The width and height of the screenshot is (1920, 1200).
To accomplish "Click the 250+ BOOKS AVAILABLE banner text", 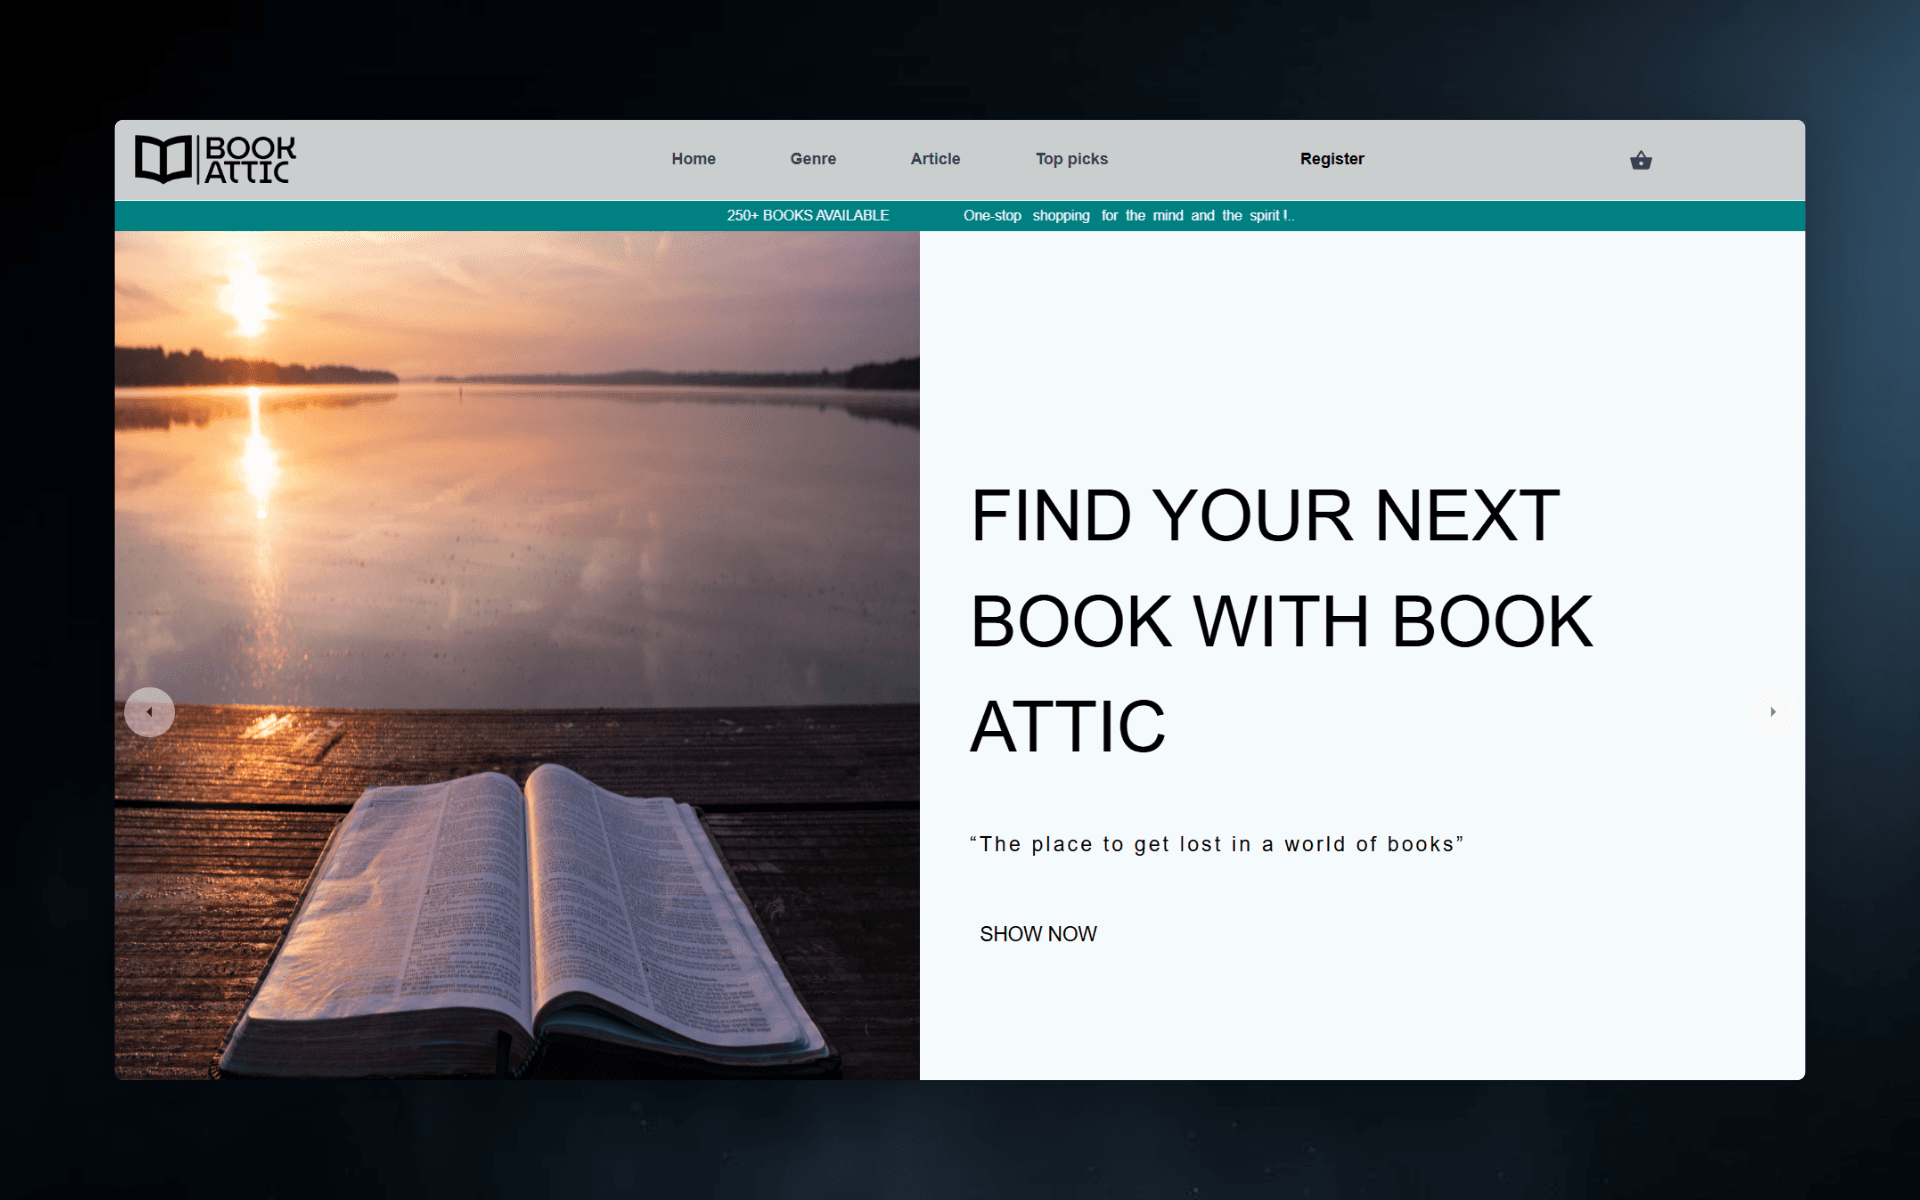I will point(807,216).
